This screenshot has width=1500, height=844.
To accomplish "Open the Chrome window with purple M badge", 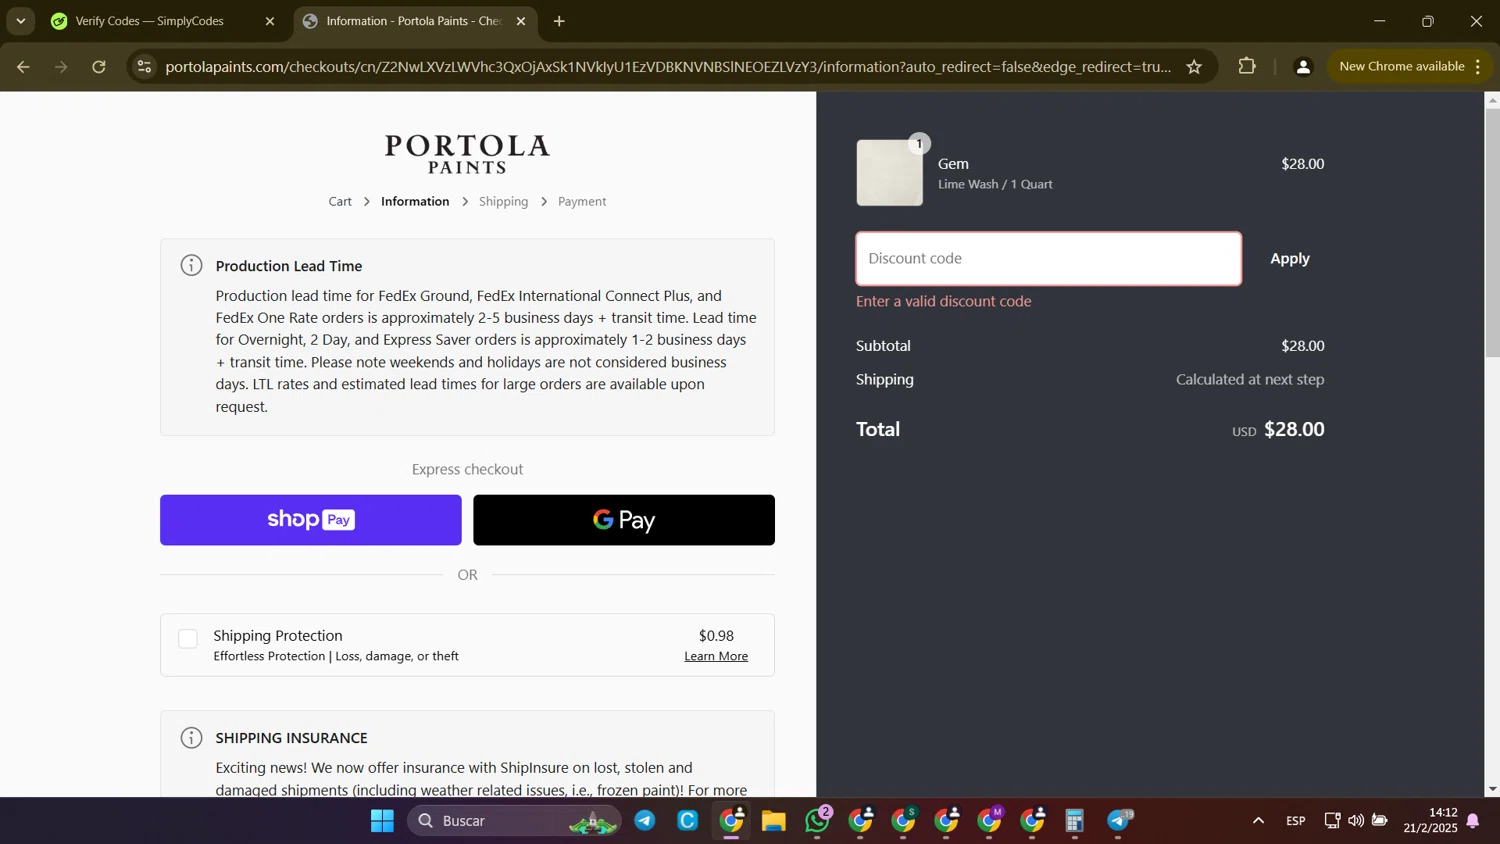I will (990, 821).
